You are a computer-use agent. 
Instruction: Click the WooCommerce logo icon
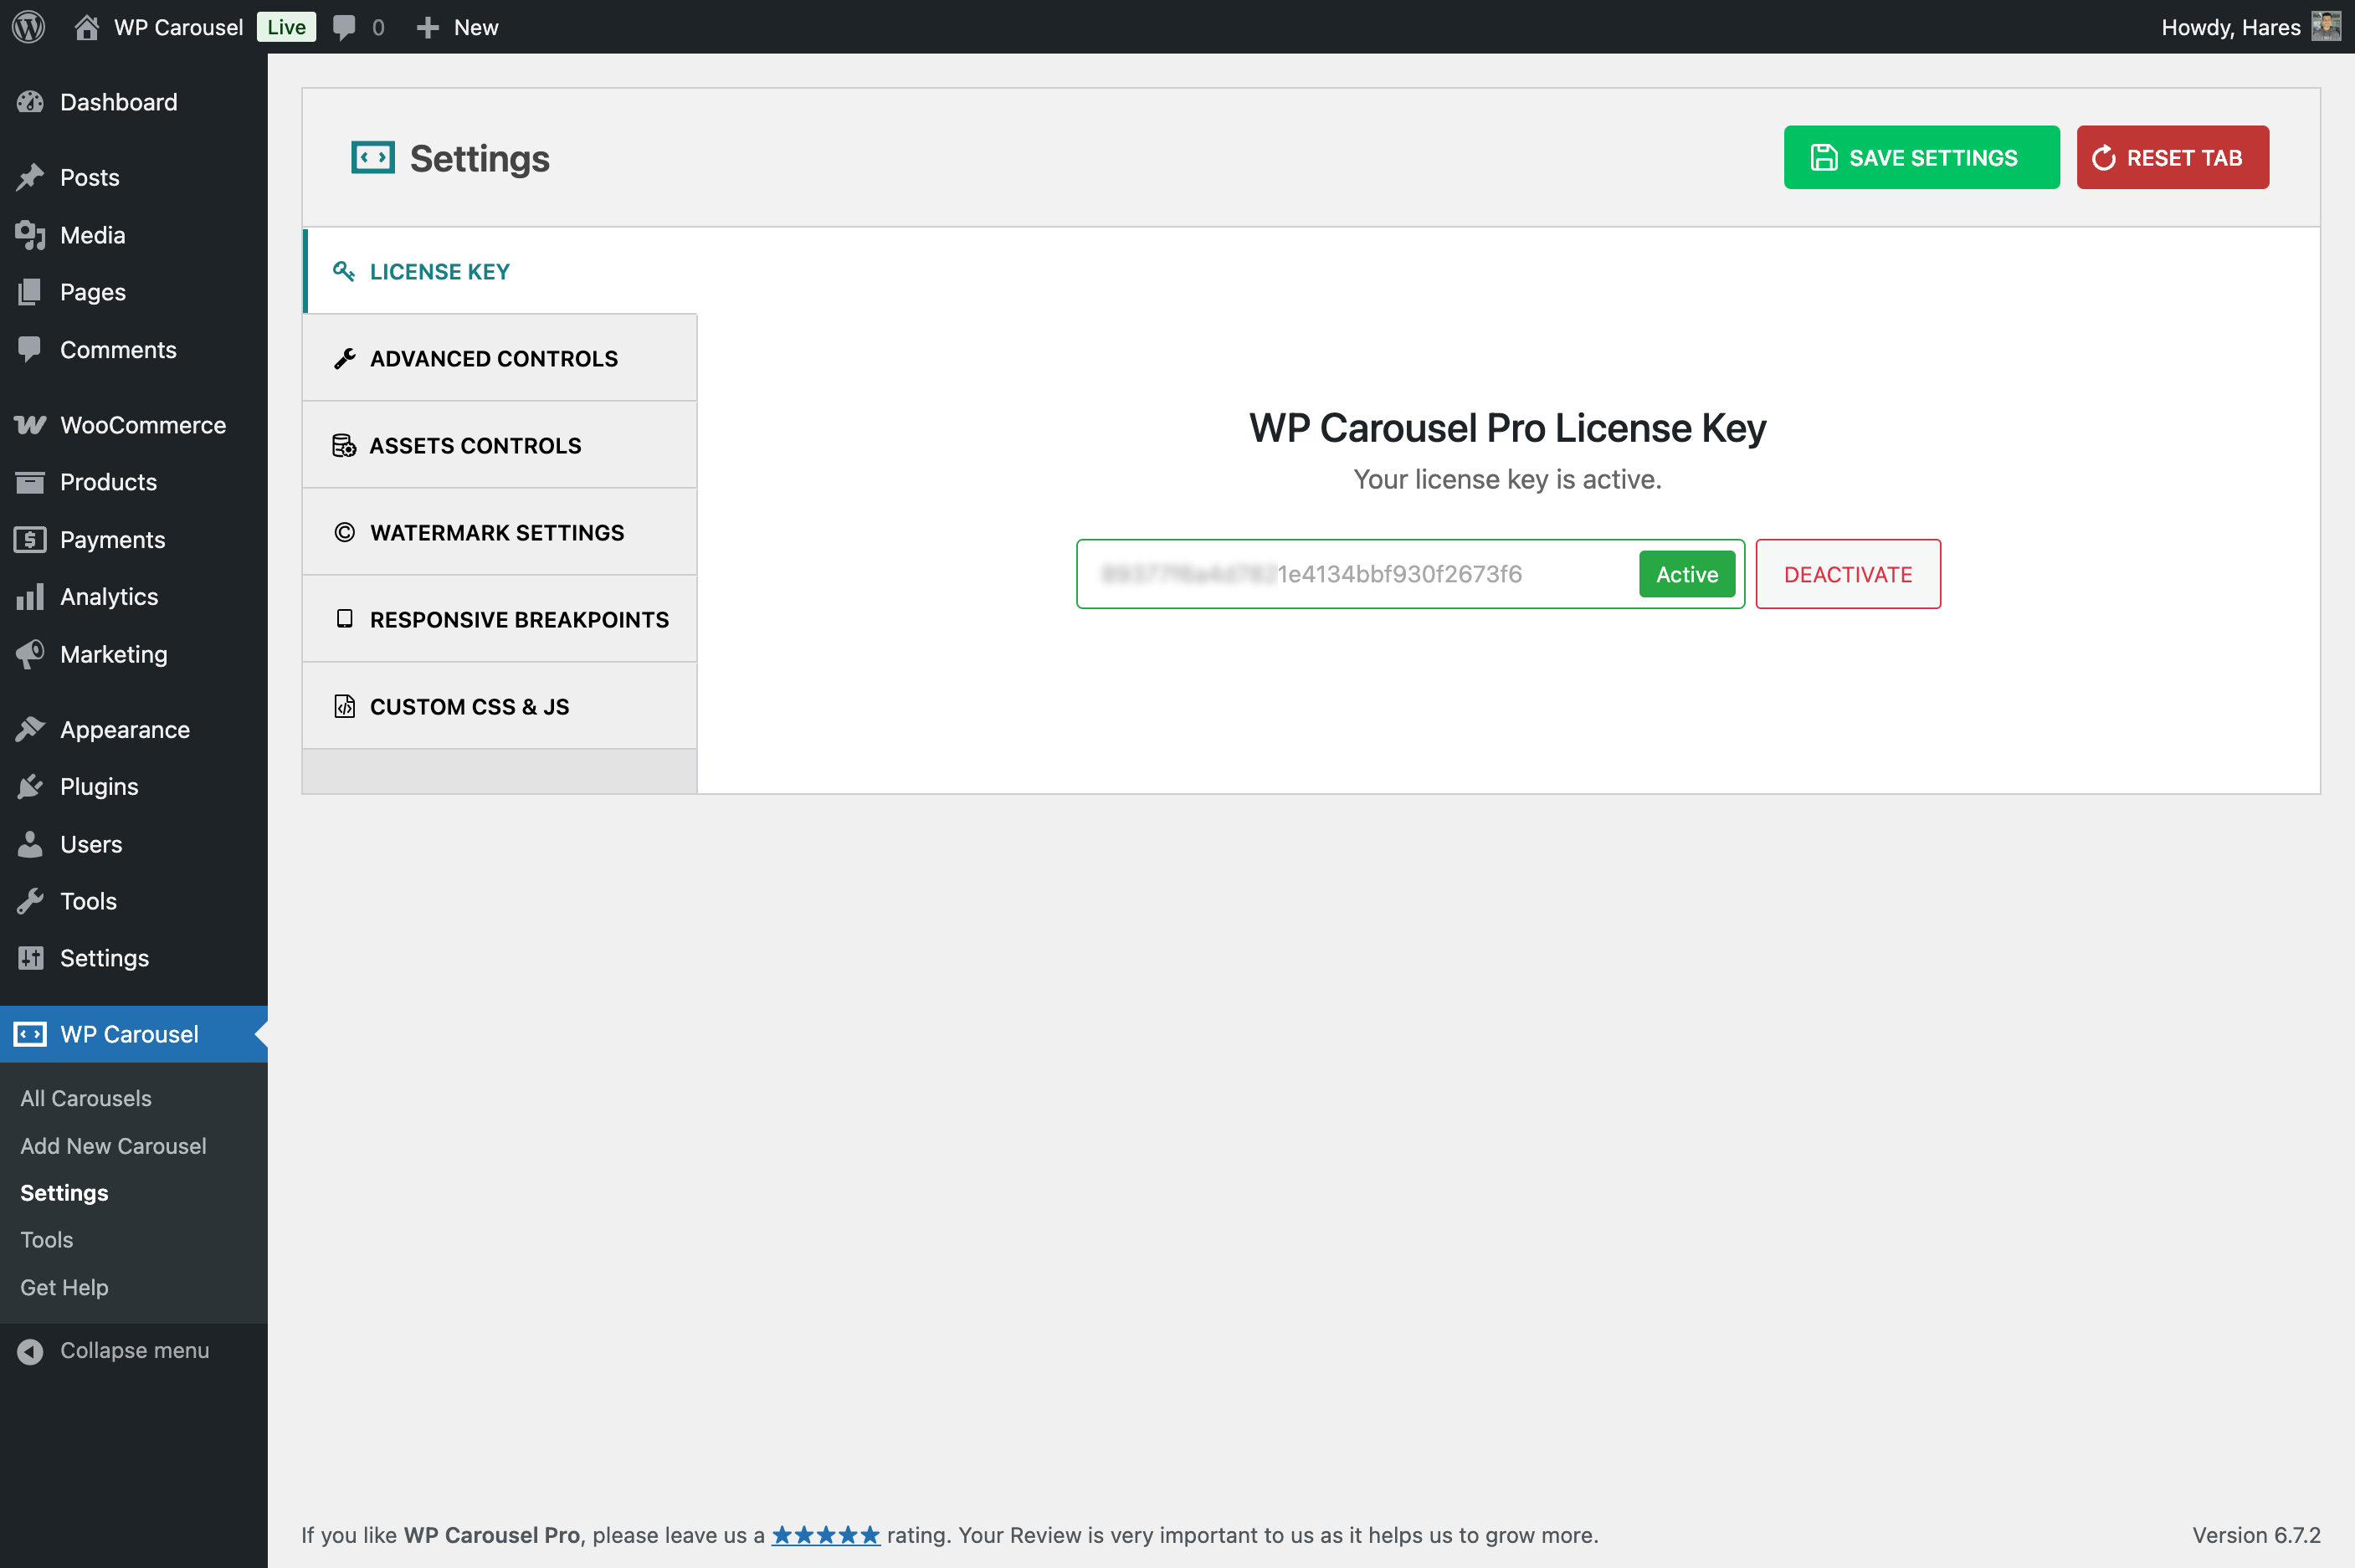[30, 425]
